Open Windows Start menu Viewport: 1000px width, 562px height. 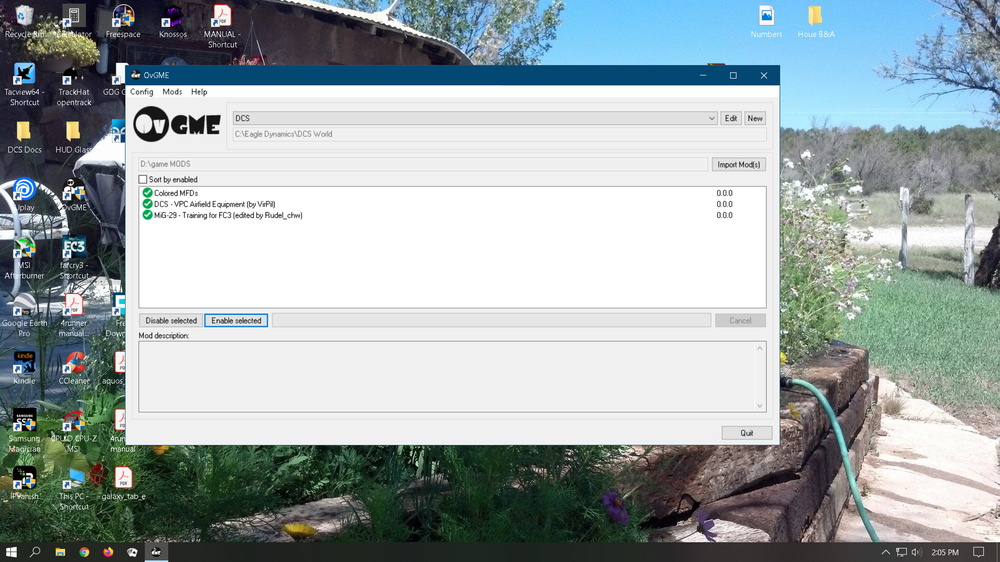pyautogui.click(x=11, y=552)
